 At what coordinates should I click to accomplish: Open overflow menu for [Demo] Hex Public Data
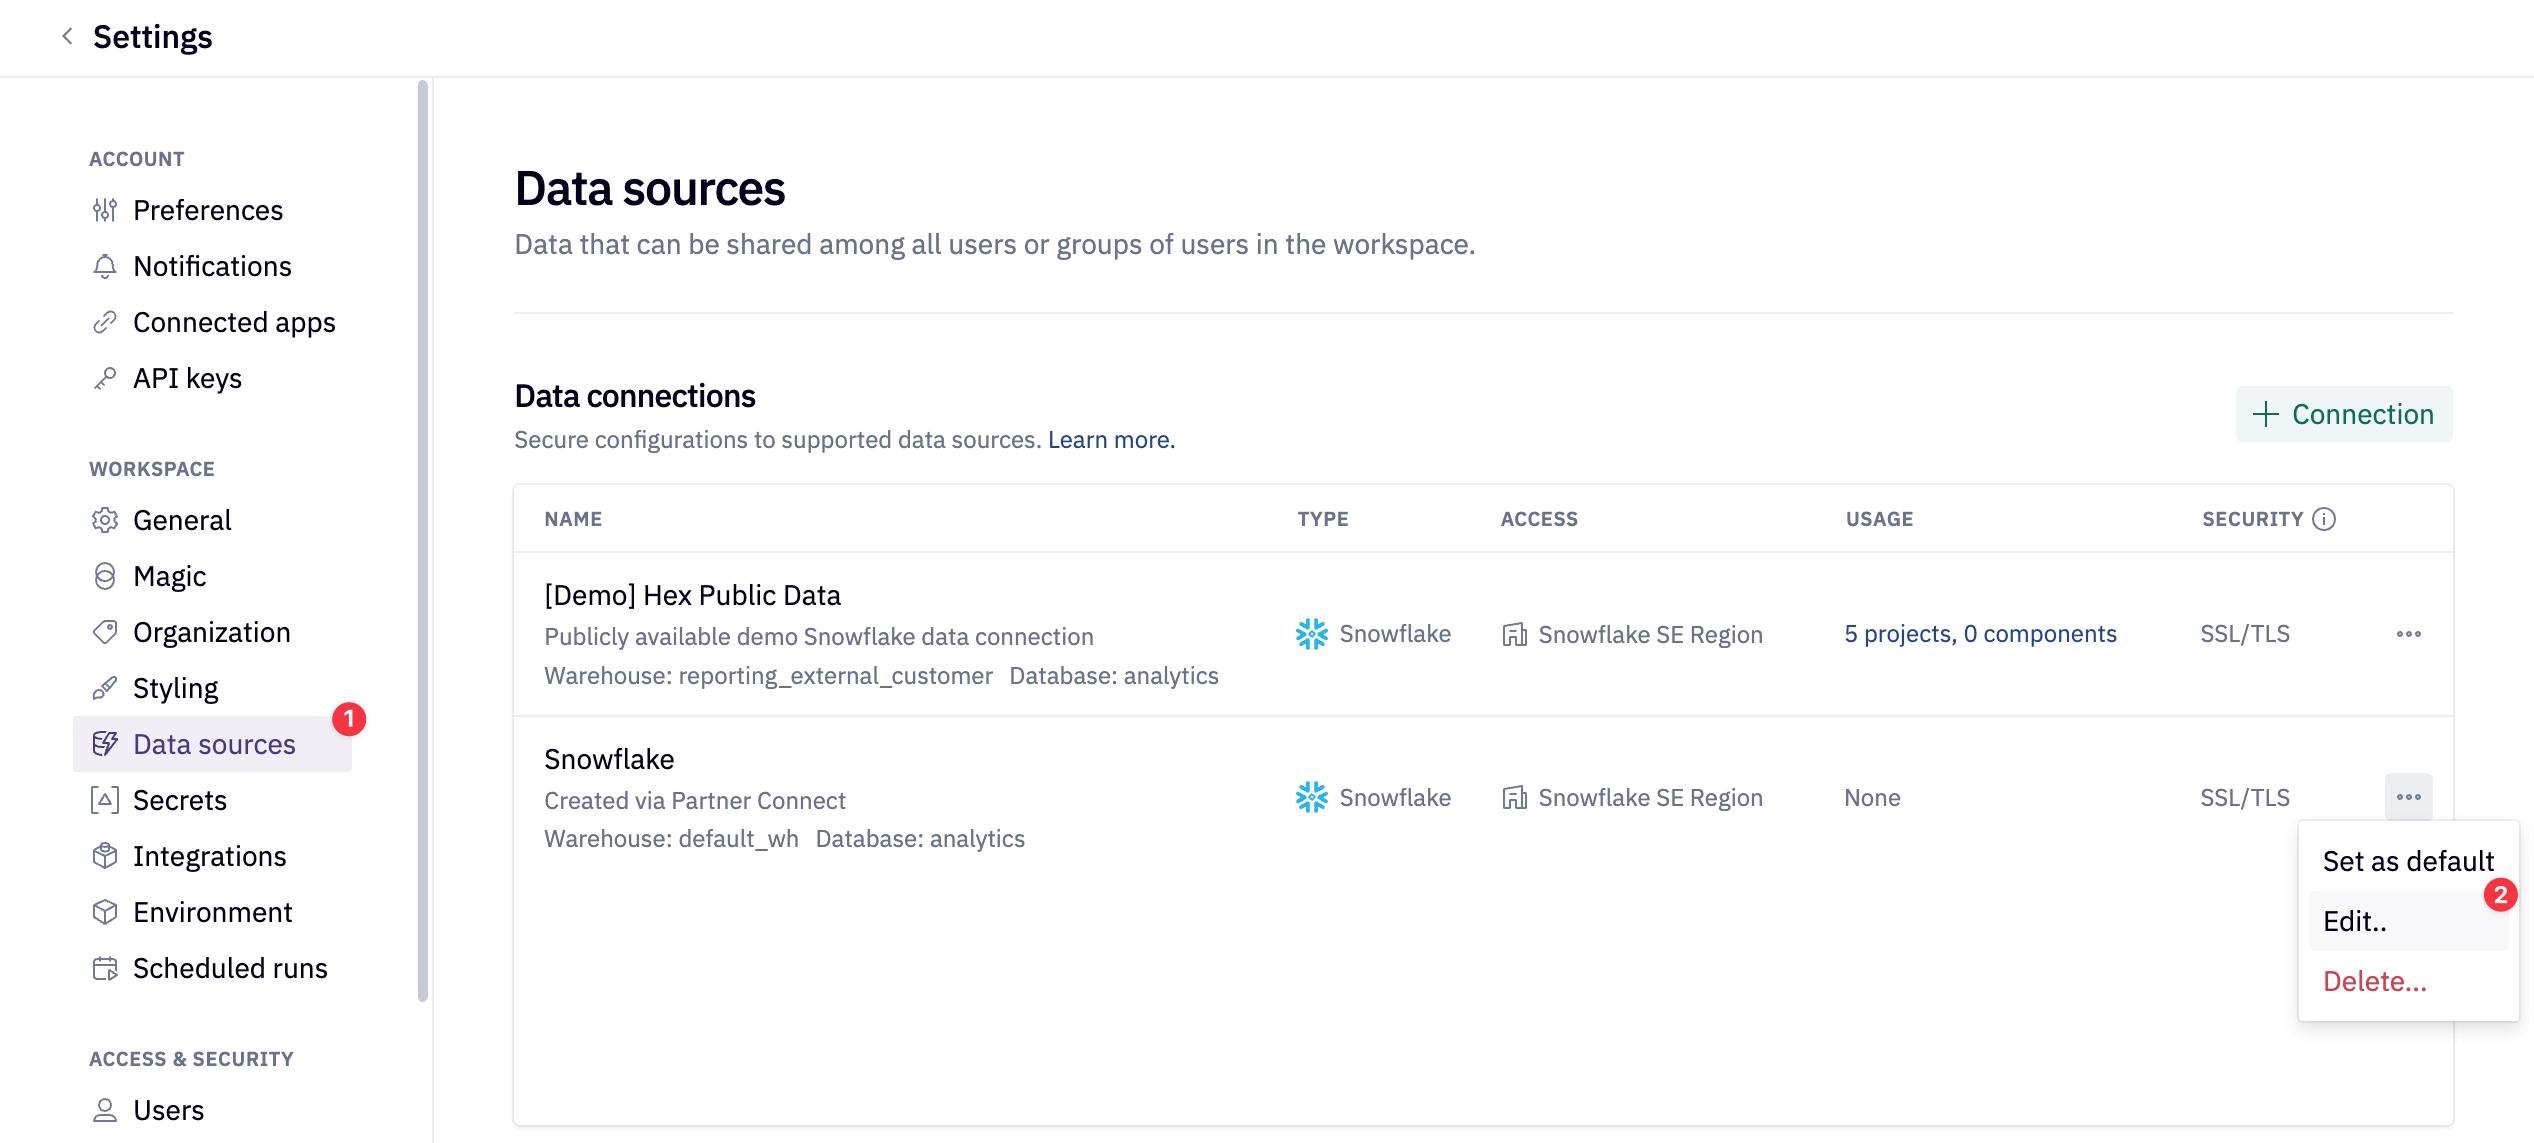point(2408,633)
